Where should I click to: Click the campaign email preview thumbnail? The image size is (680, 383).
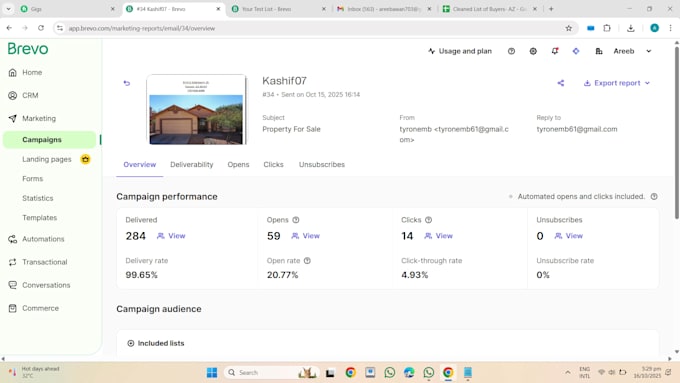196,109
